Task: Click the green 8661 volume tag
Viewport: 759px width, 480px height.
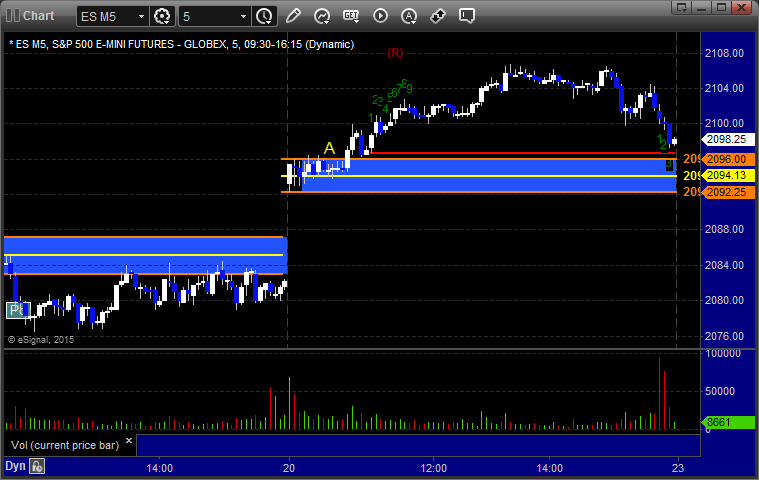Action: (729, 422)
